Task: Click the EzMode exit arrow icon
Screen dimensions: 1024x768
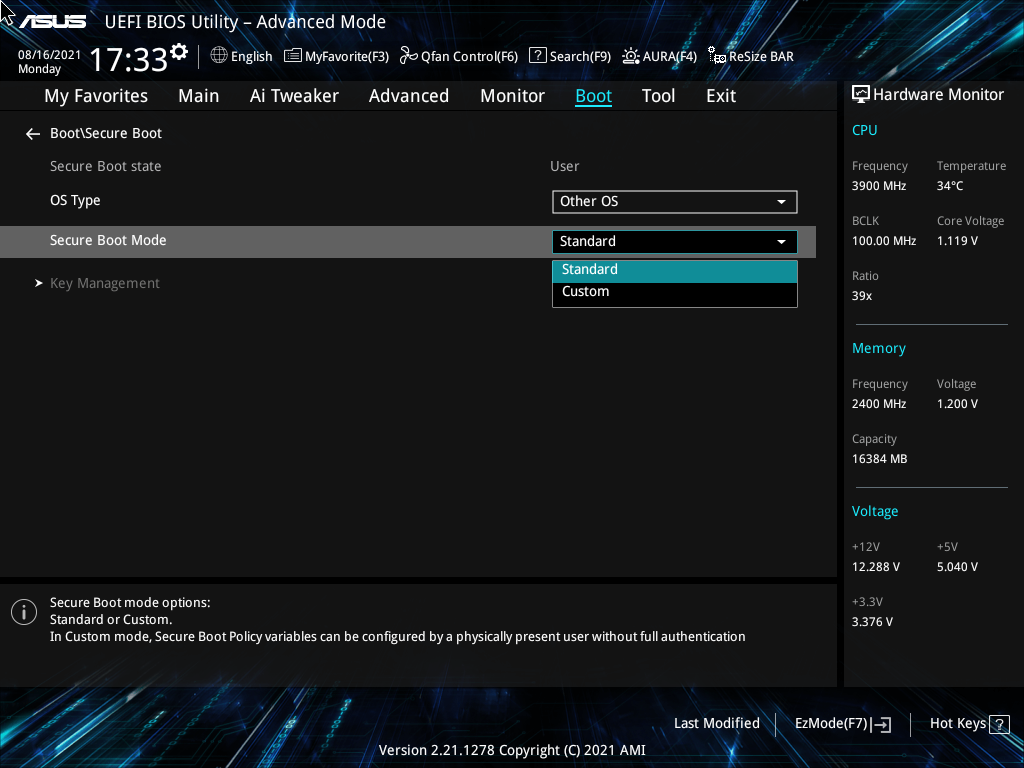Action: pyautogui.click(x=881, y=724)
